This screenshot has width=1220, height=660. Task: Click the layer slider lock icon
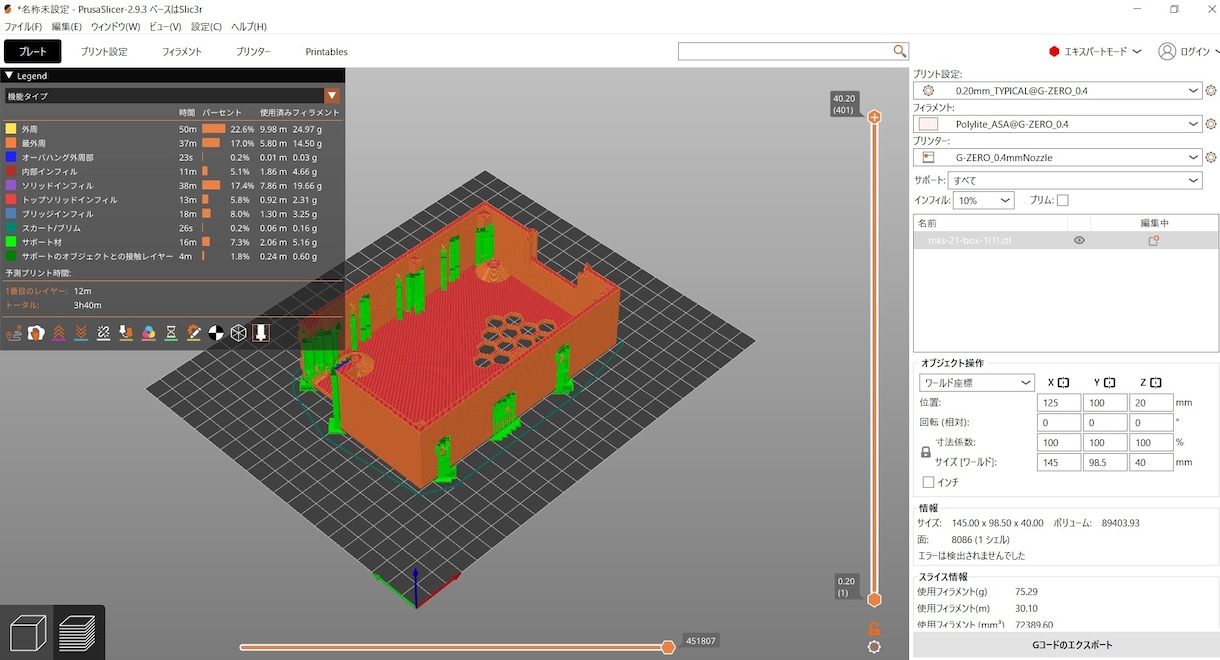[874, 629]
